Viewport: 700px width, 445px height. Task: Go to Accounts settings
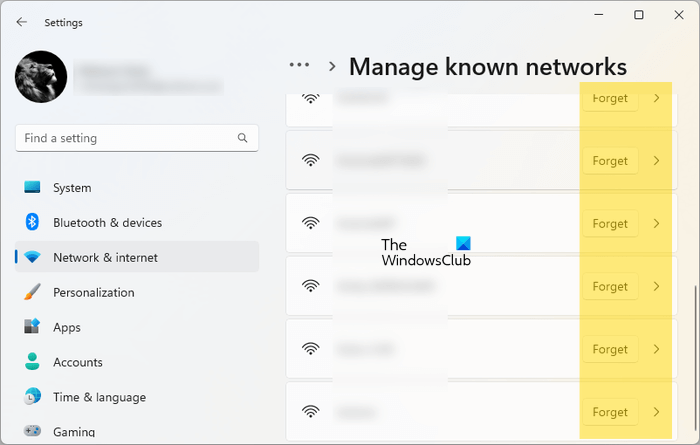[x=77, y=362]
